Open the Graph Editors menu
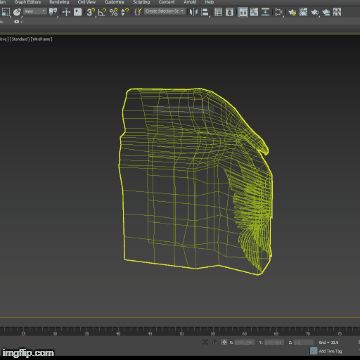 pos(27,2)
